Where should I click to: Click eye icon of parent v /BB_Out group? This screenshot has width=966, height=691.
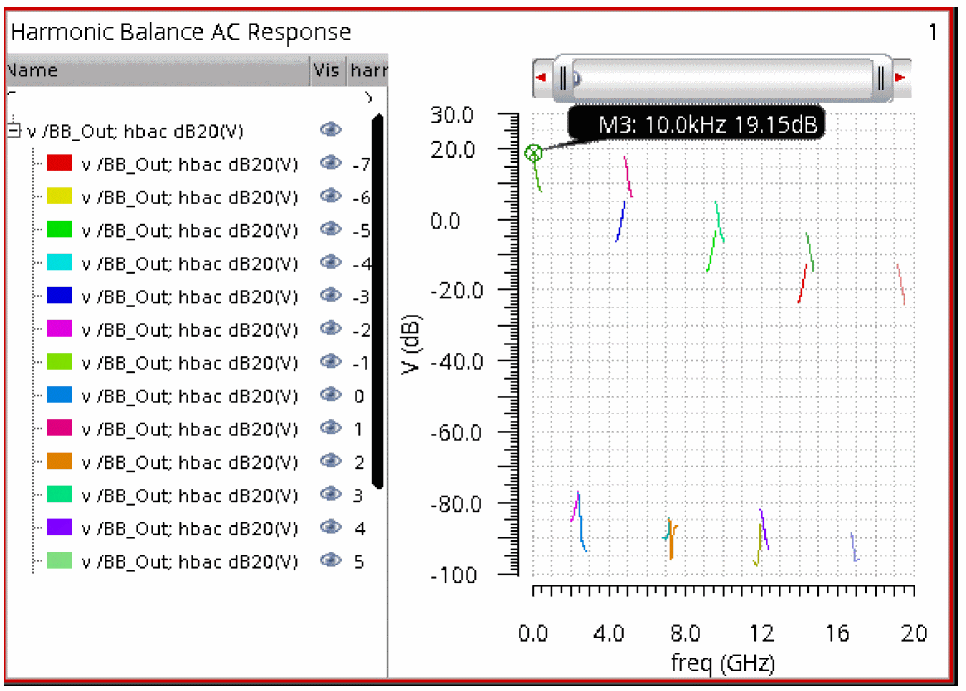click(330, 131)
